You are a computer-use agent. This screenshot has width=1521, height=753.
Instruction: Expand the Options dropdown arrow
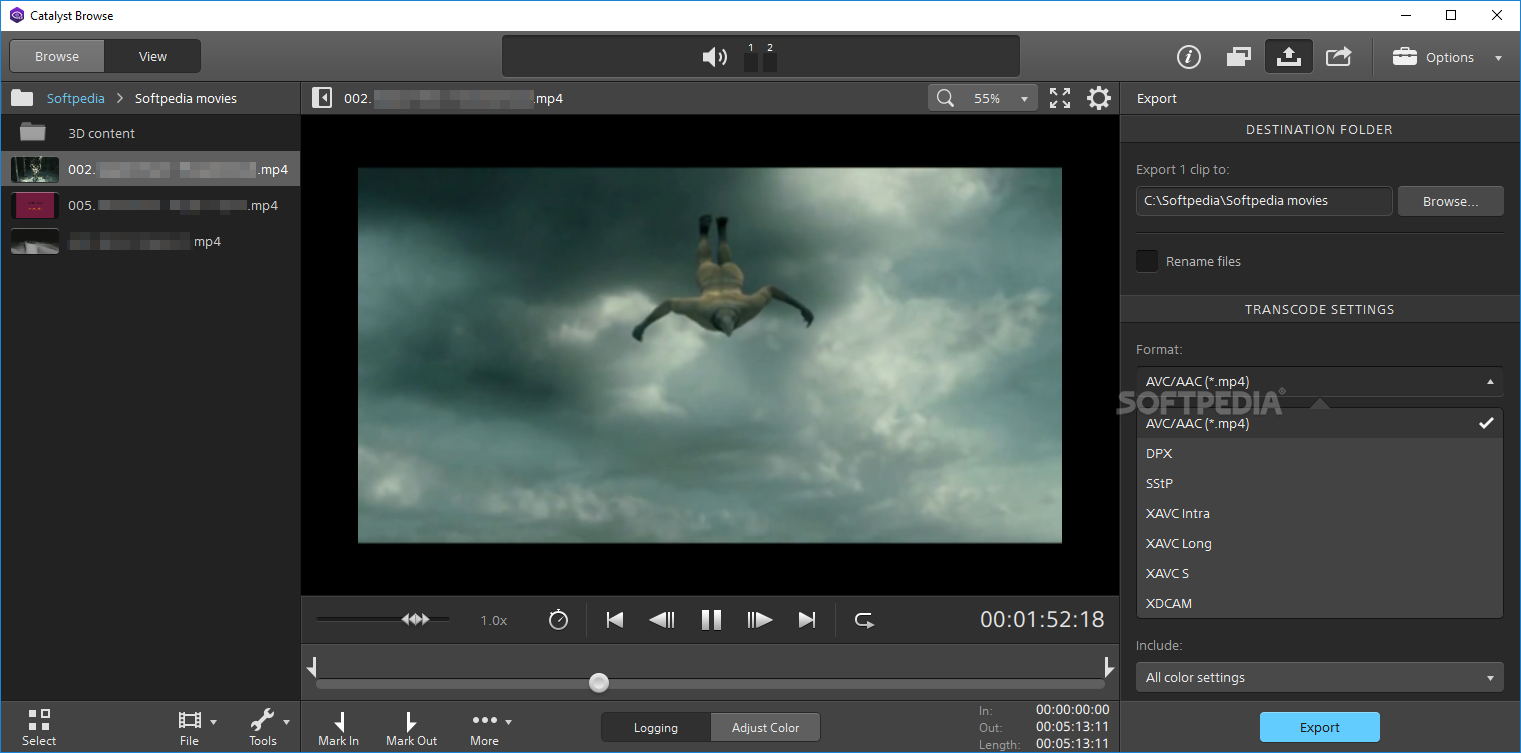pyautogui.click(x=1498, y=58)
